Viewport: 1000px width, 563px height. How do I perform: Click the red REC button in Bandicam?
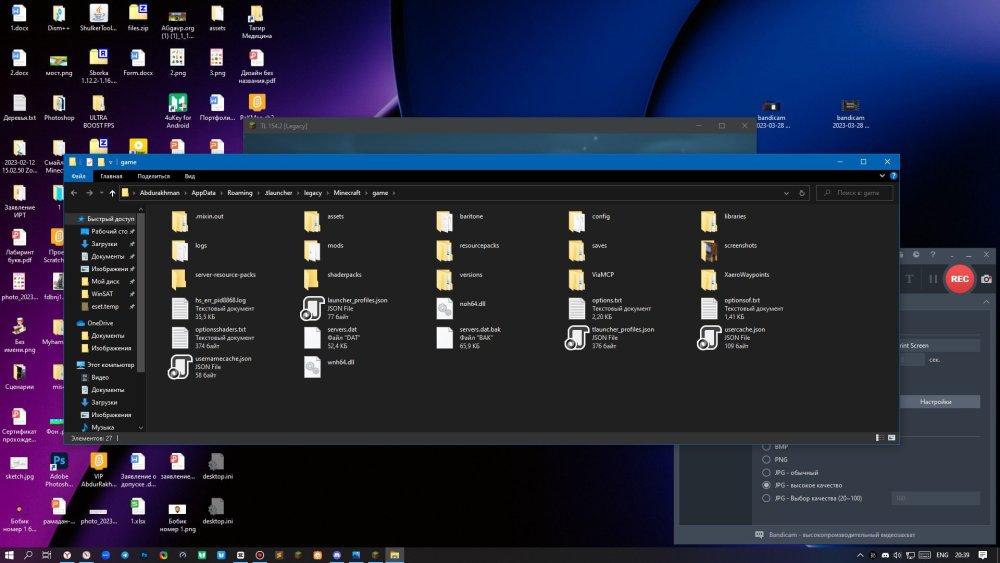coord(959,279)
